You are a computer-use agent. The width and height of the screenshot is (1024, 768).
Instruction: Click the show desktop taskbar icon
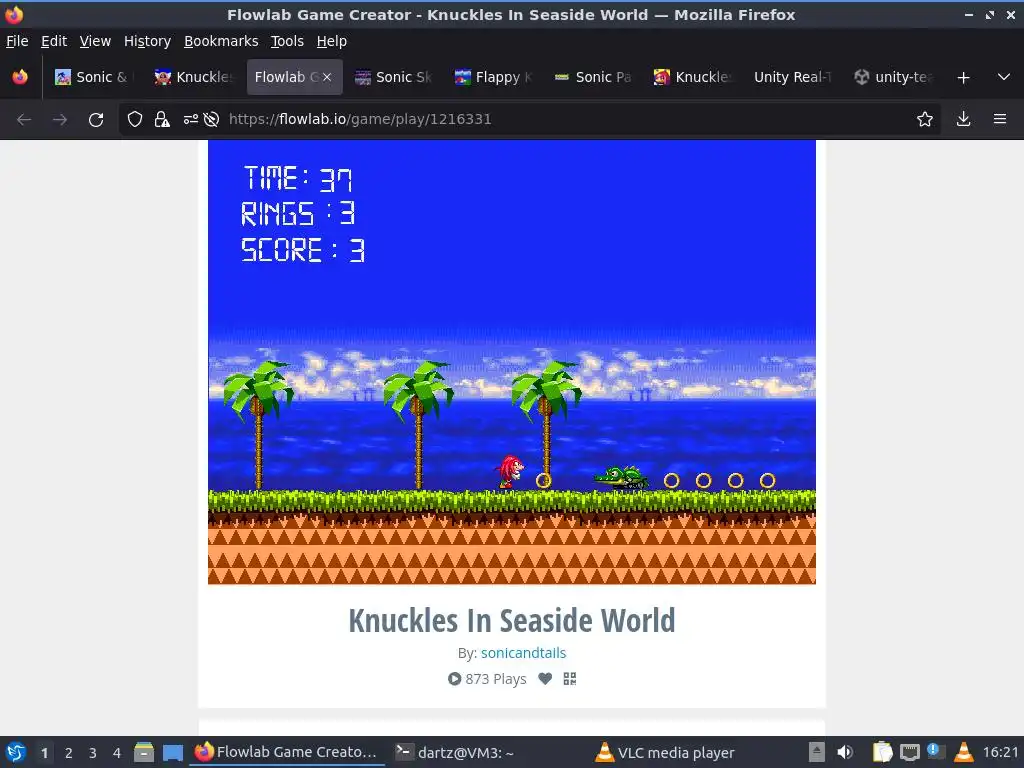173,752
